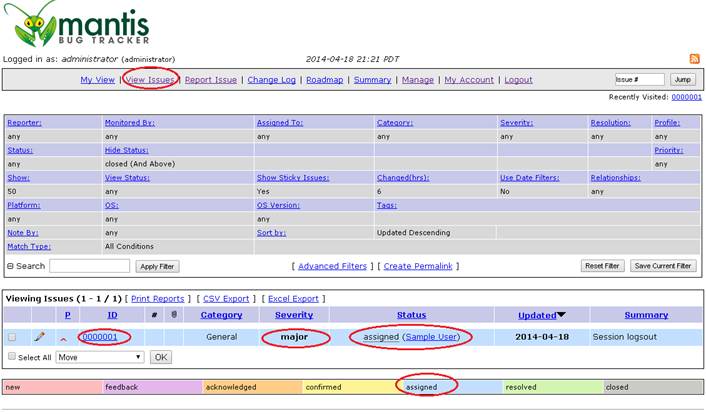Enable the Select All checkbox
This screenshot has width=706, height=414.
tap(12, 357)
